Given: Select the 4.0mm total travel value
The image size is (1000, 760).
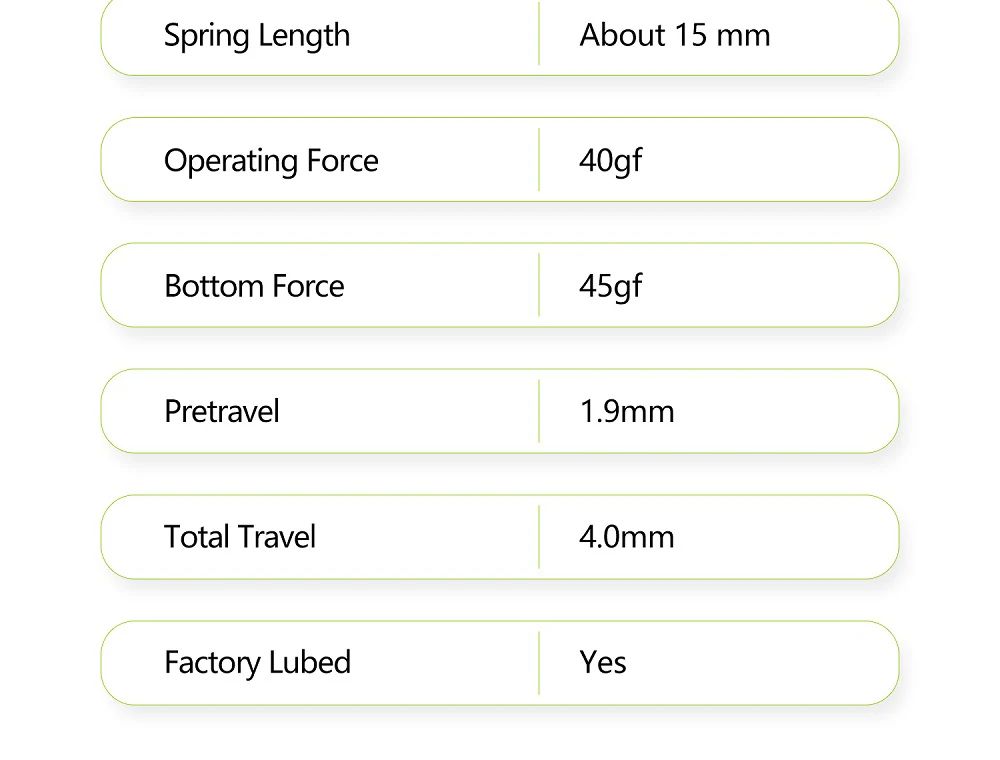Looking at the screenshot, I should click(x=627, y=537).
